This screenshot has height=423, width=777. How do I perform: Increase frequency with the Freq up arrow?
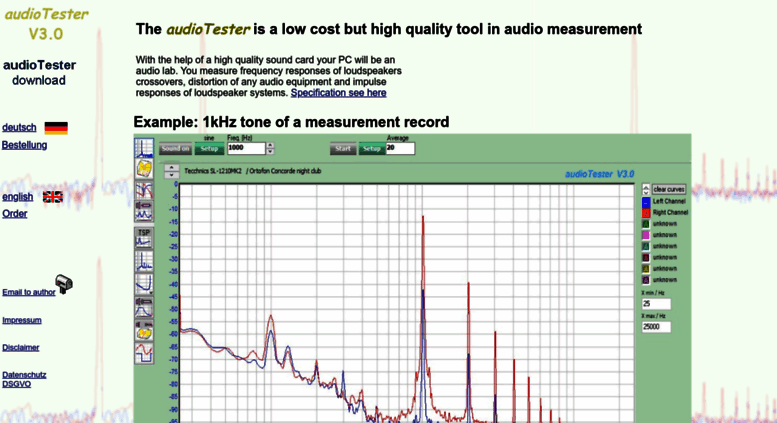(x=270, y=146)
